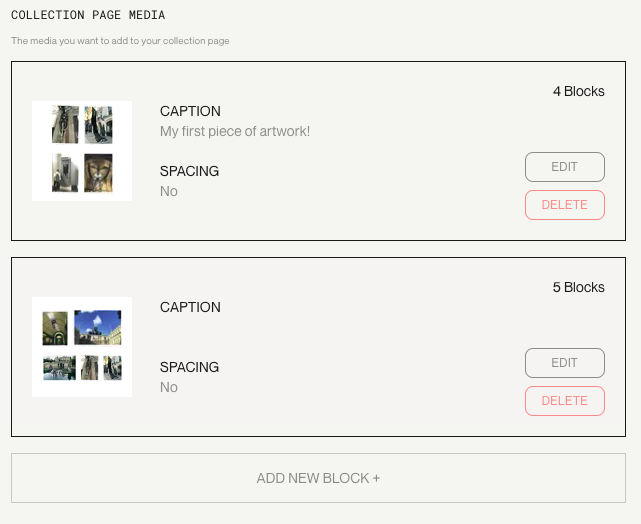This screenshot has width=641, height=524.
Task: Select the golden mask artwork thumbnail
Action: [98, 173]
